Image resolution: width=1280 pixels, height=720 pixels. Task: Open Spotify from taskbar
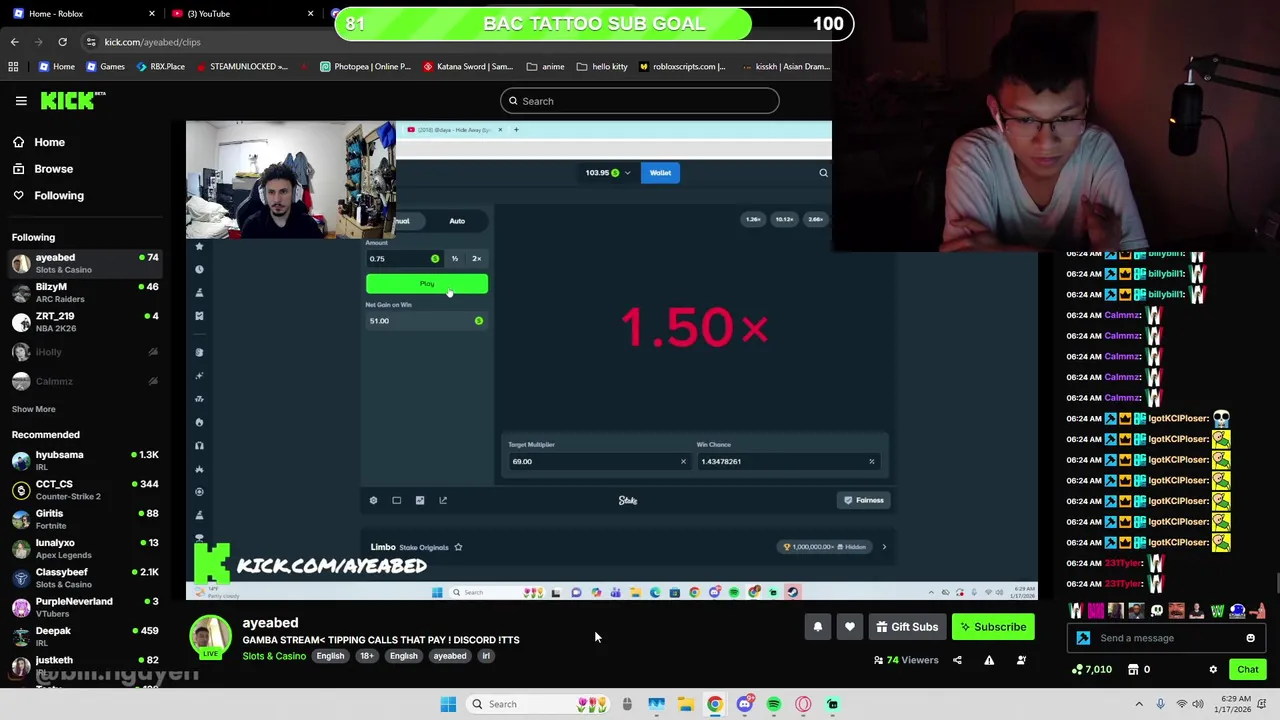[x=774, y=704]
